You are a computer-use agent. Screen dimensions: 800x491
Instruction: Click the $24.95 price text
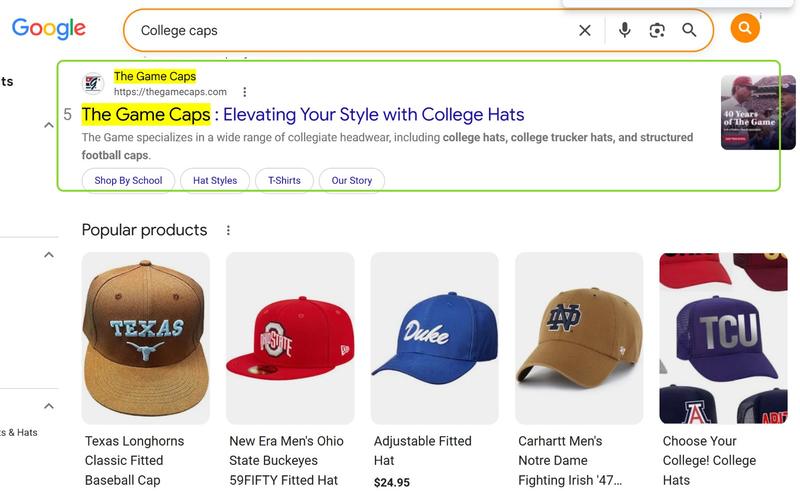[391, 482]
